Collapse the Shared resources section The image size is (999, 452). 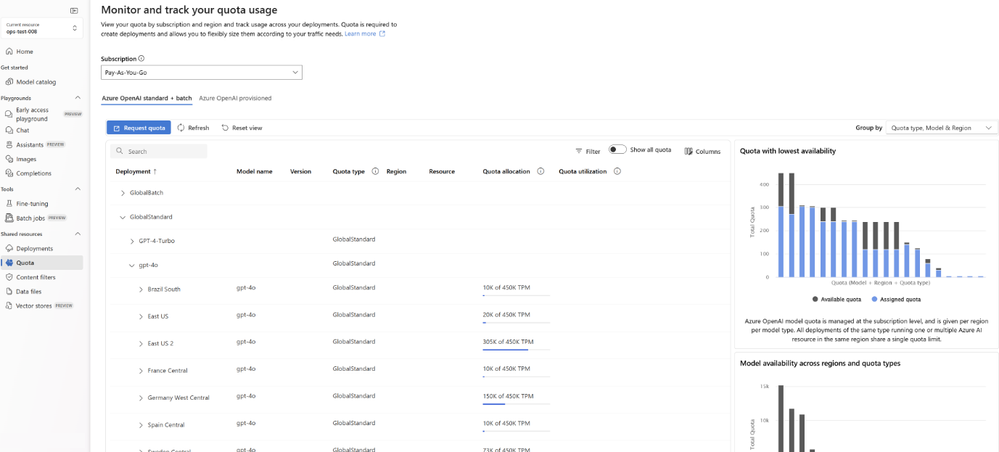pos(78,234)
